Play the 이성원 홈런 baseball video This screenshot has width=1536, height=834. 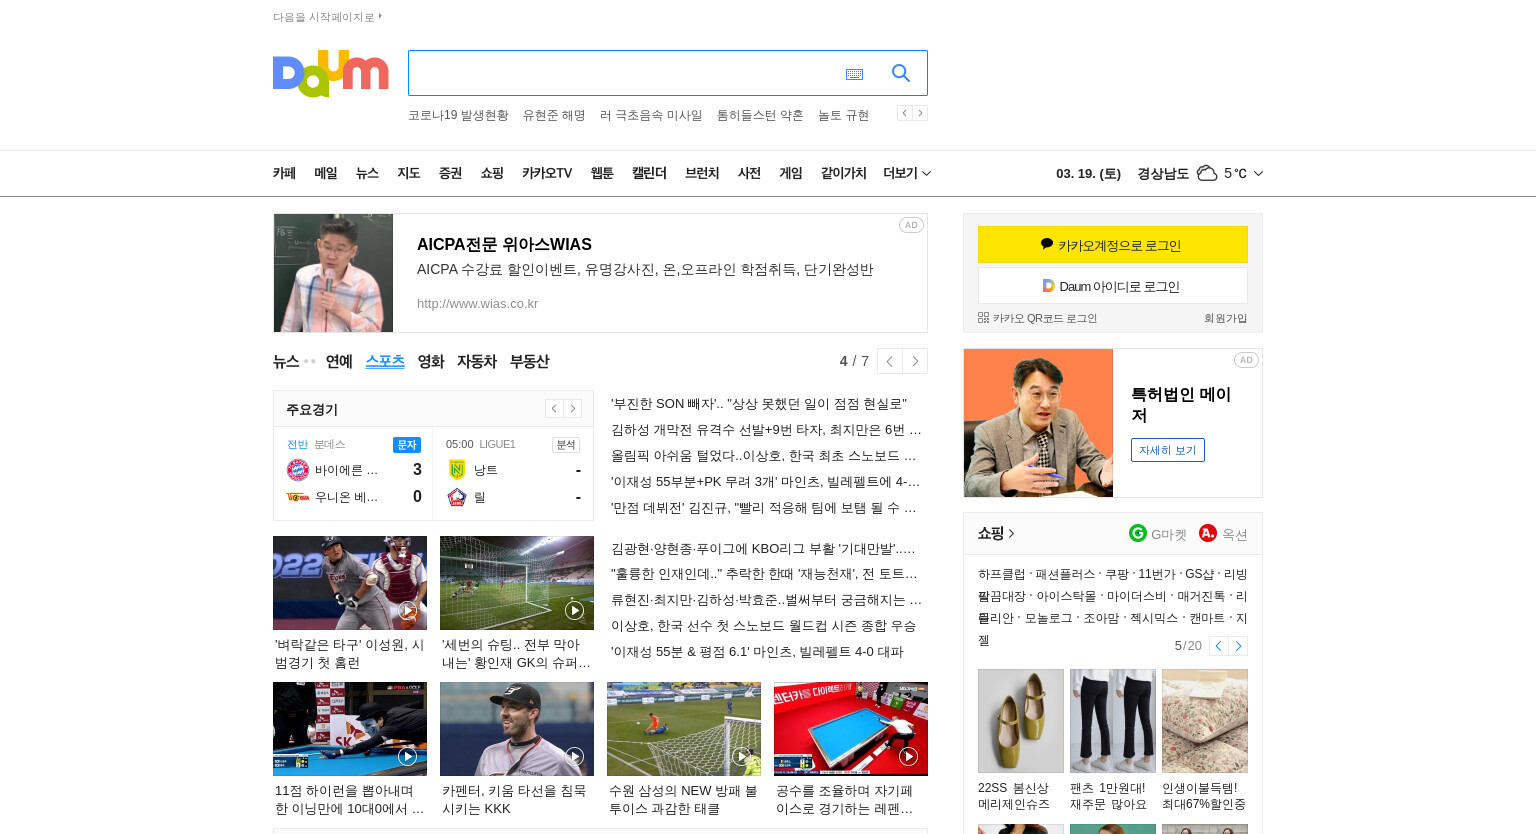pyautogui.click(x=407, y=610)
